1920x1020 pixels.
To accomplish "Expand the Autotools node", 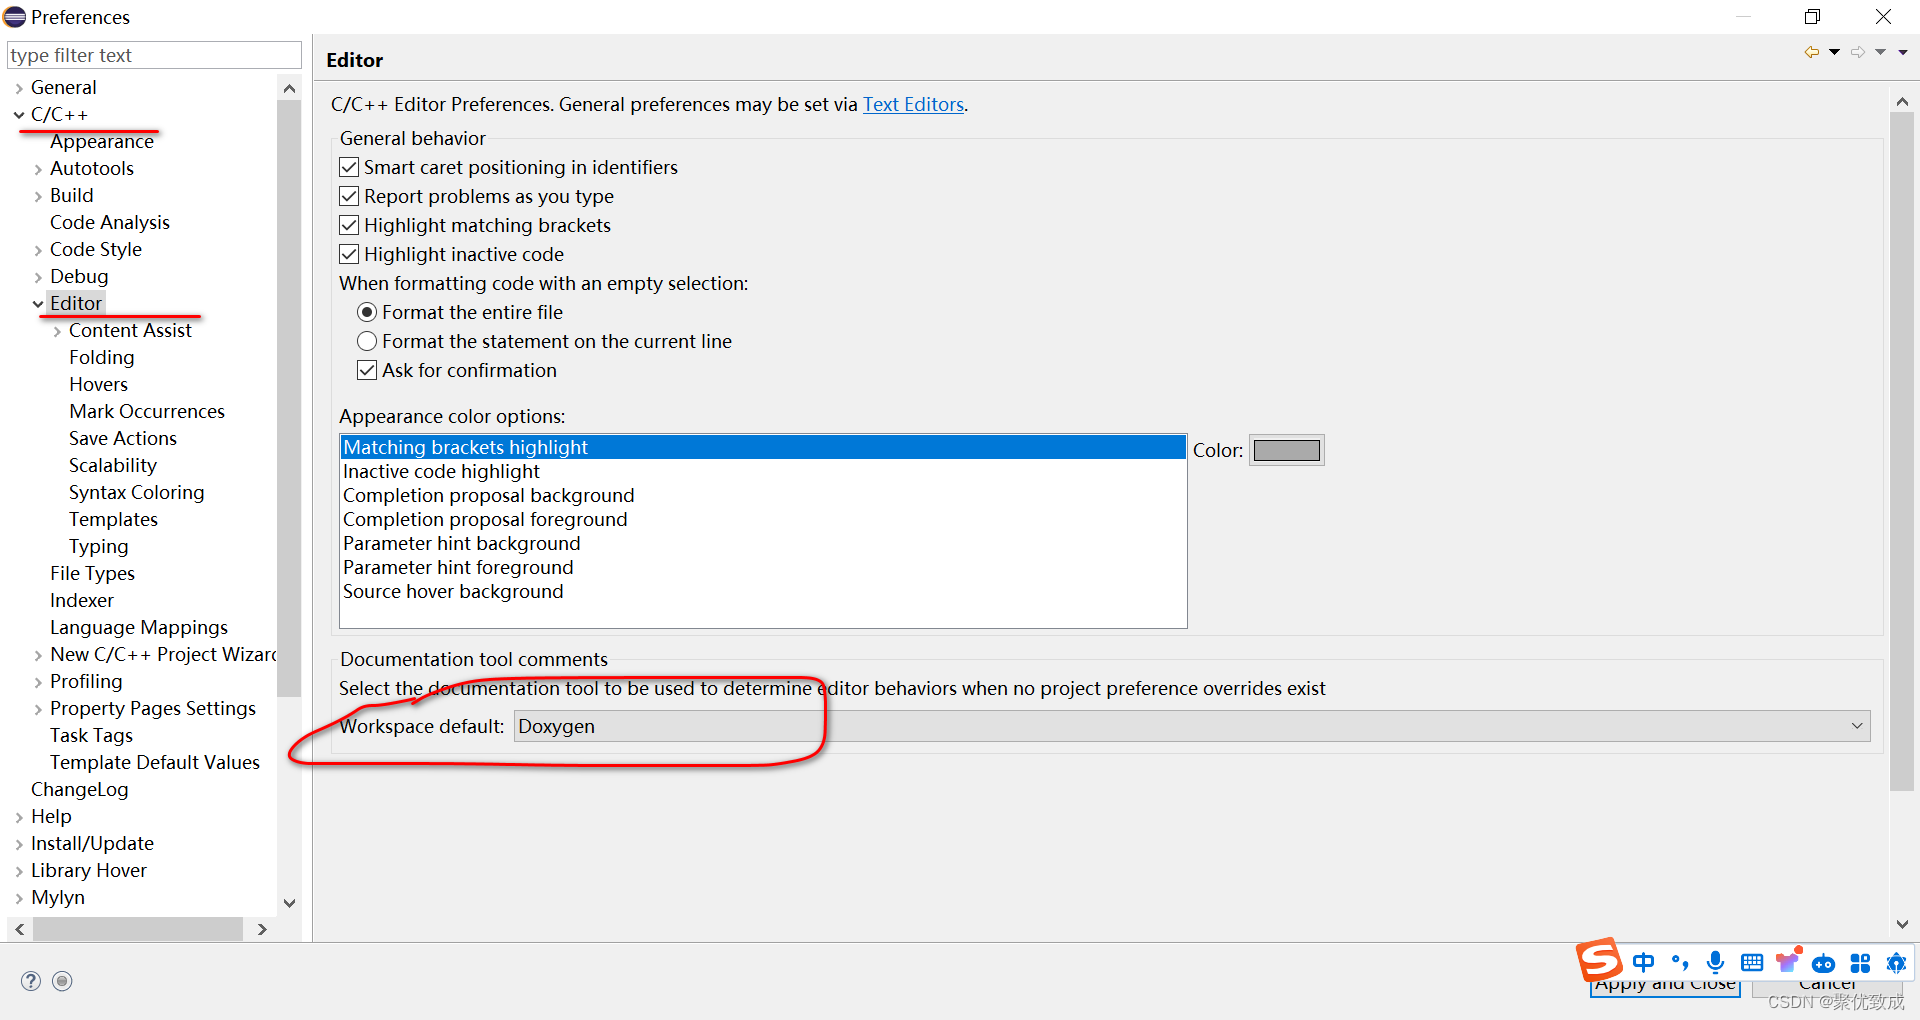I will 38,169.
